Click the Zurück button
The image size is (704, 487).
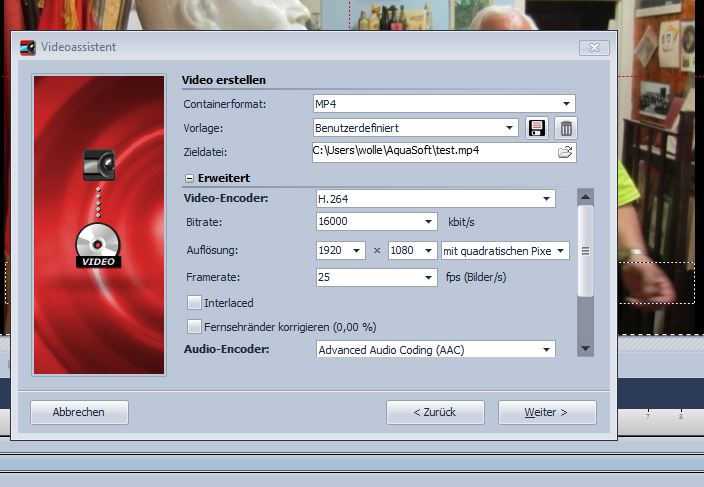point(435,412)
